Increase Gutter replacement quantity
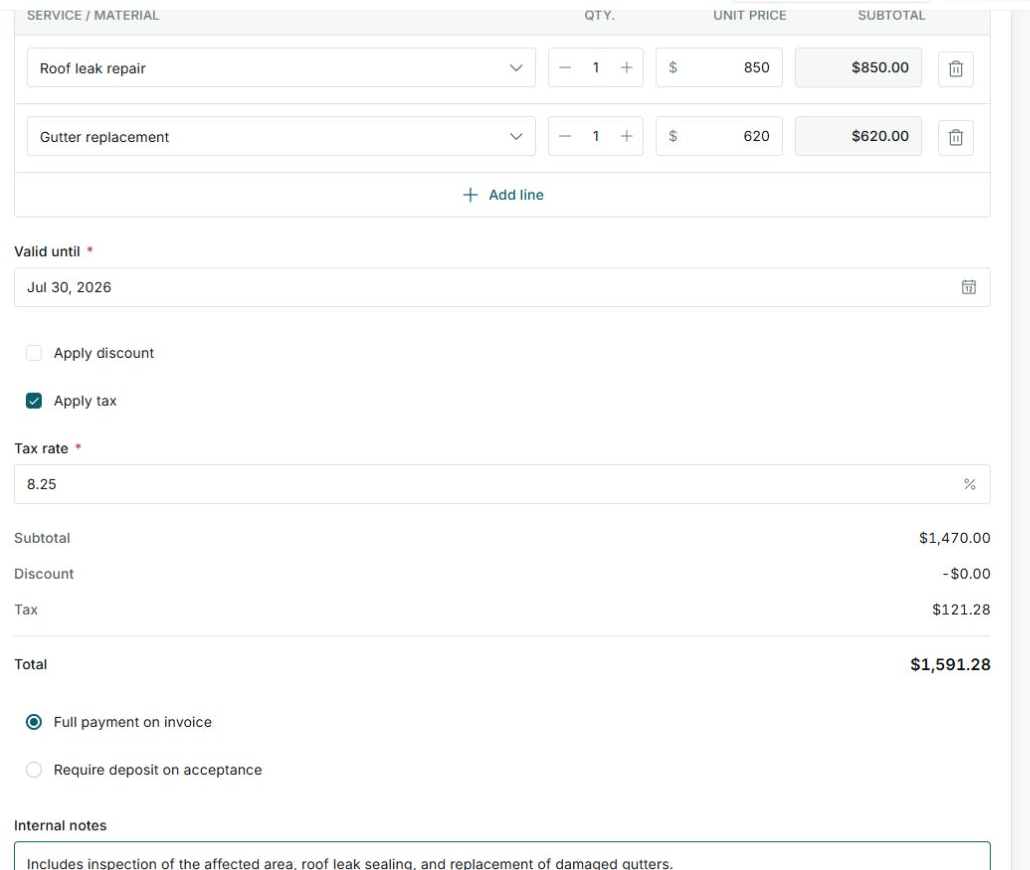Screen dimensions: 1030x870 626,136
